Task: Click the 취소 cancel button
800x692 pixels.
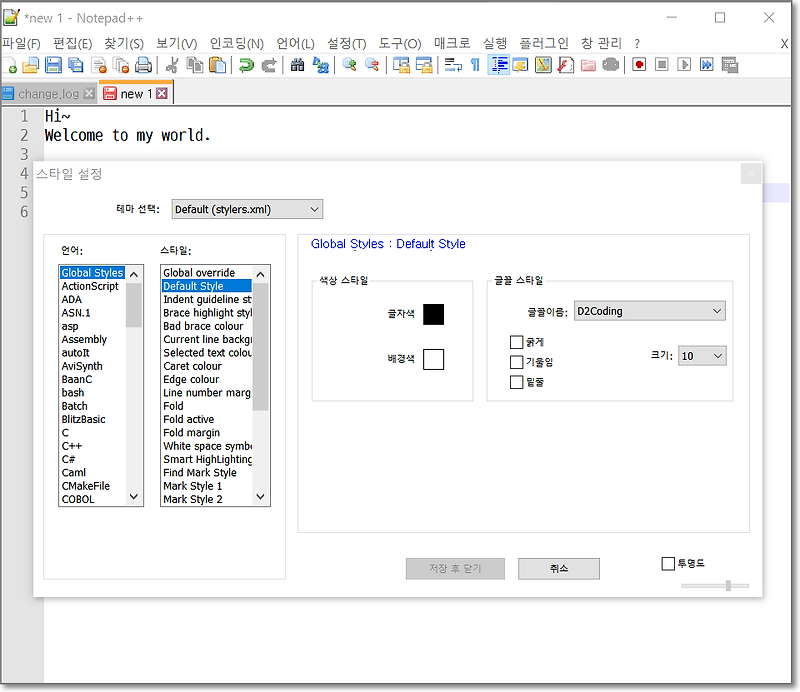Action: point(559,569)
